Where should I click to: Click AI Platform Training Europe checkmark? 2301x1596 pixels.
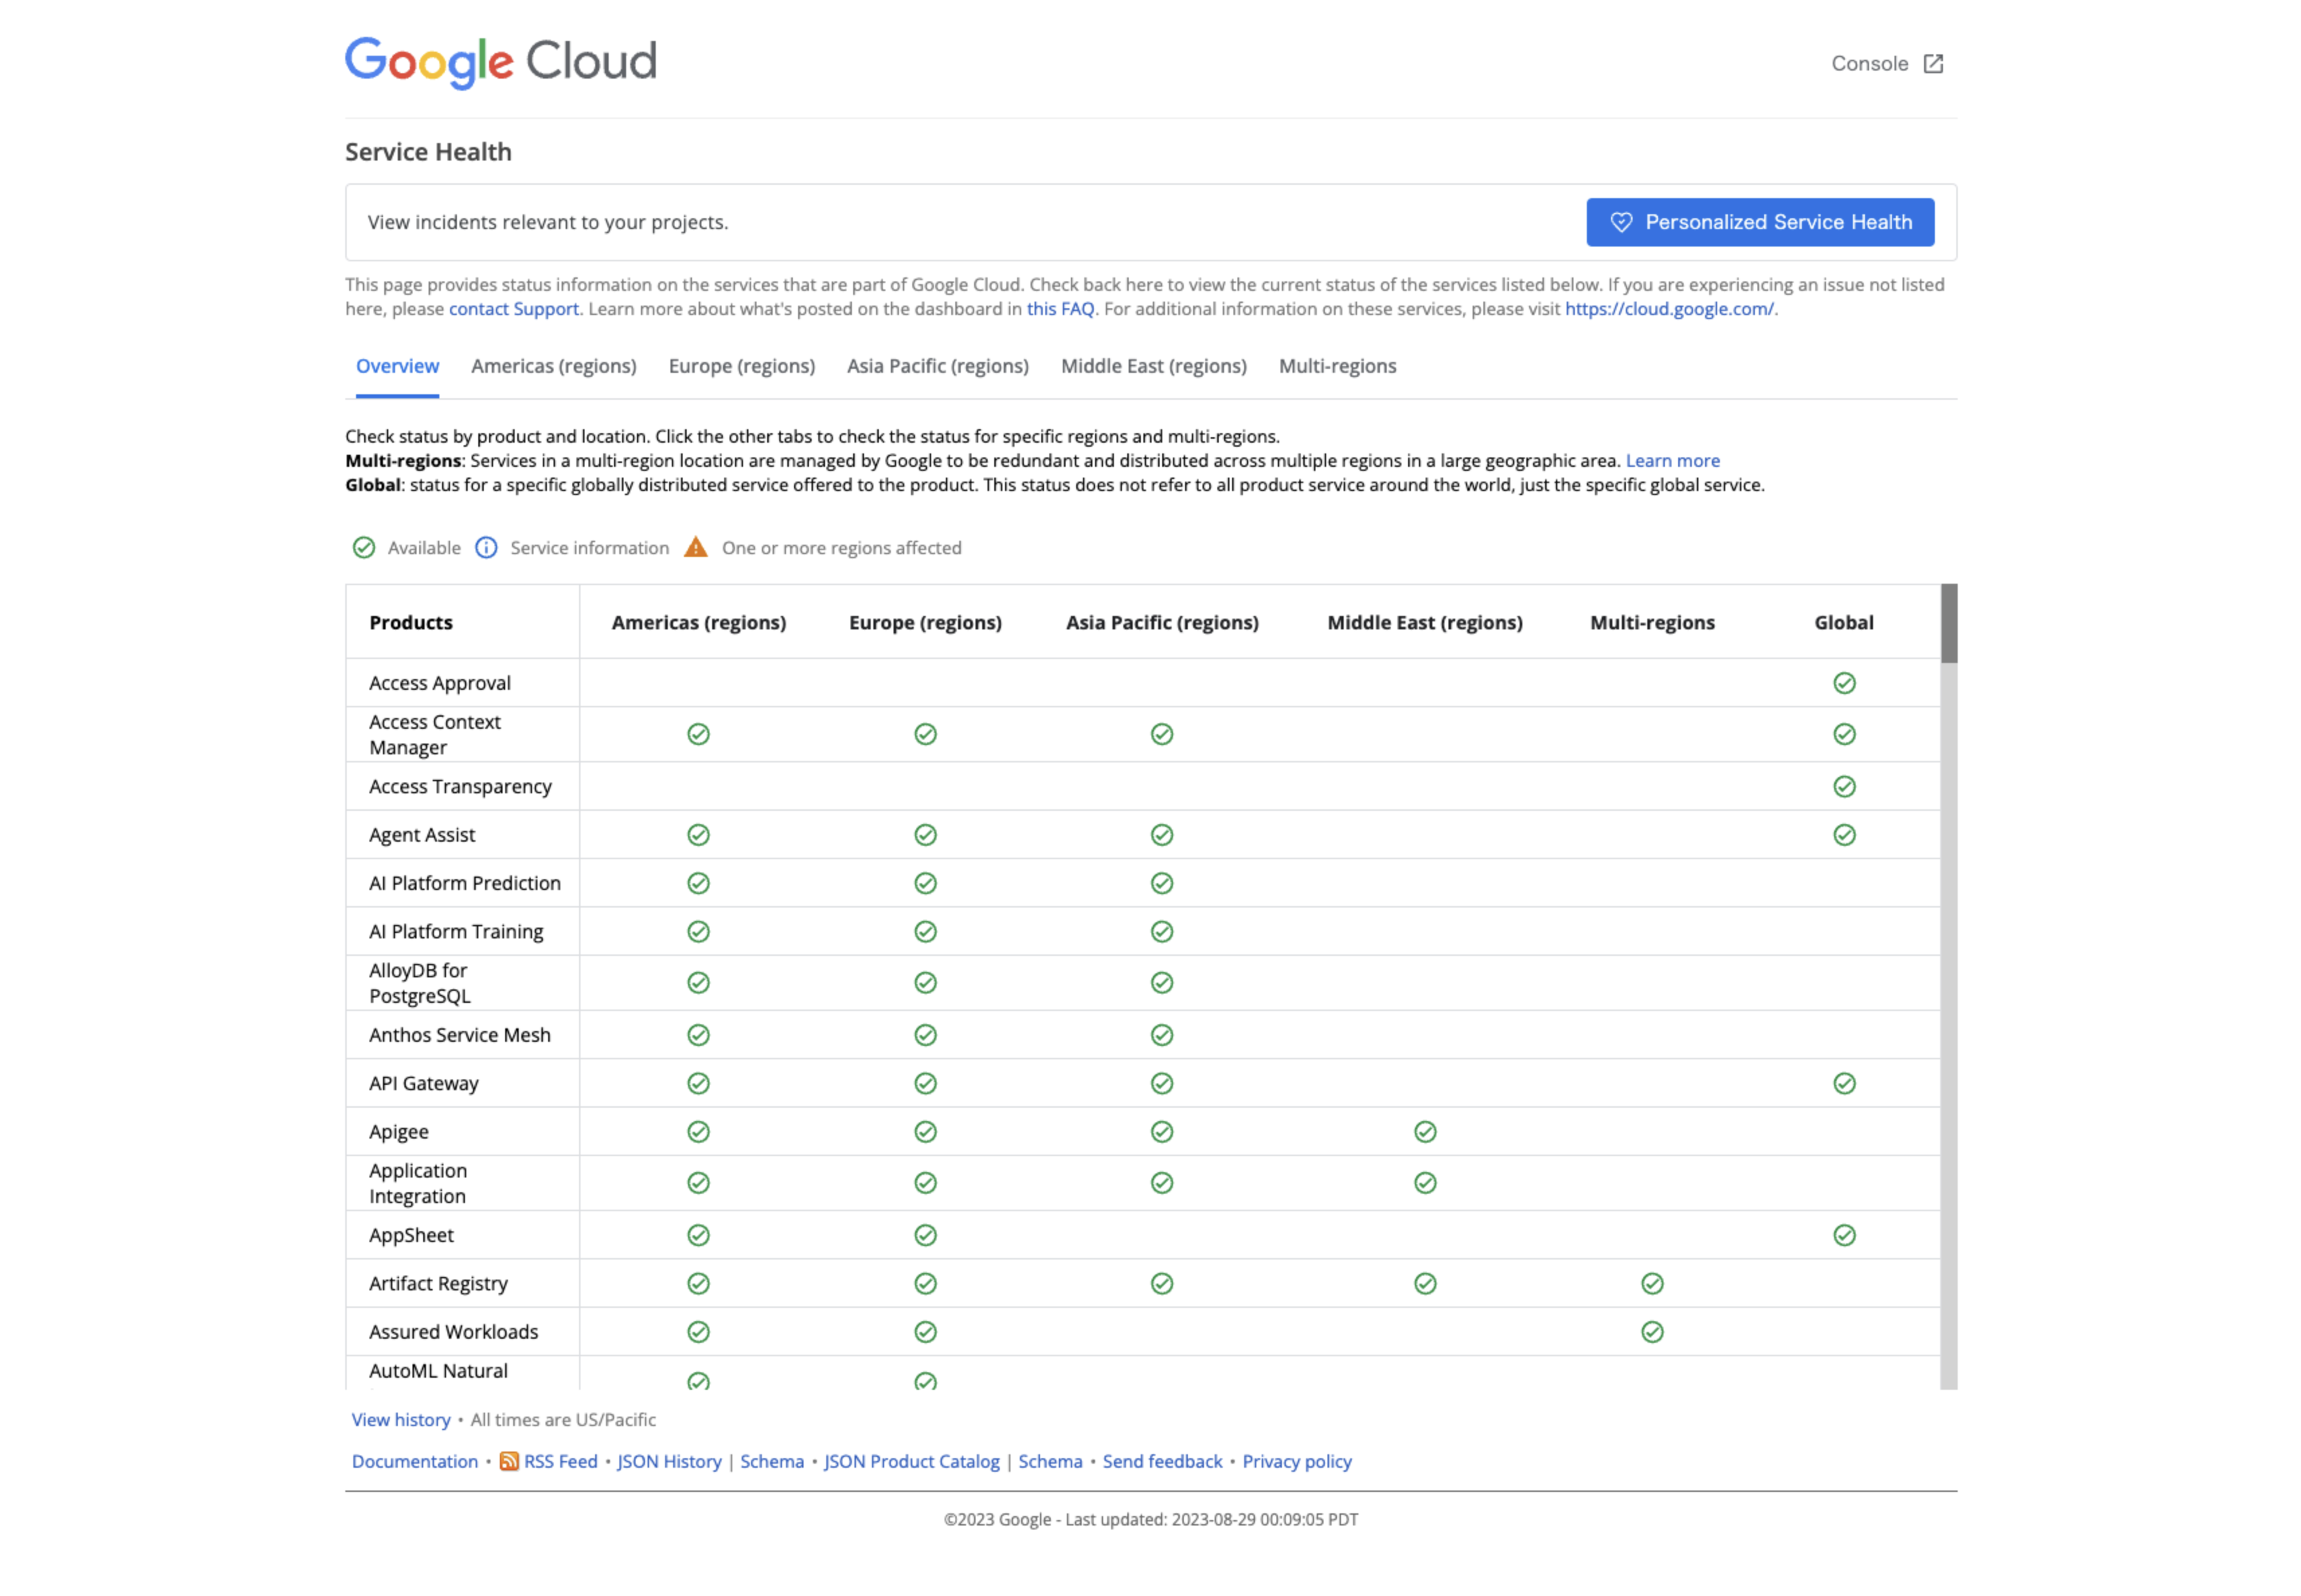pos(925,931)
